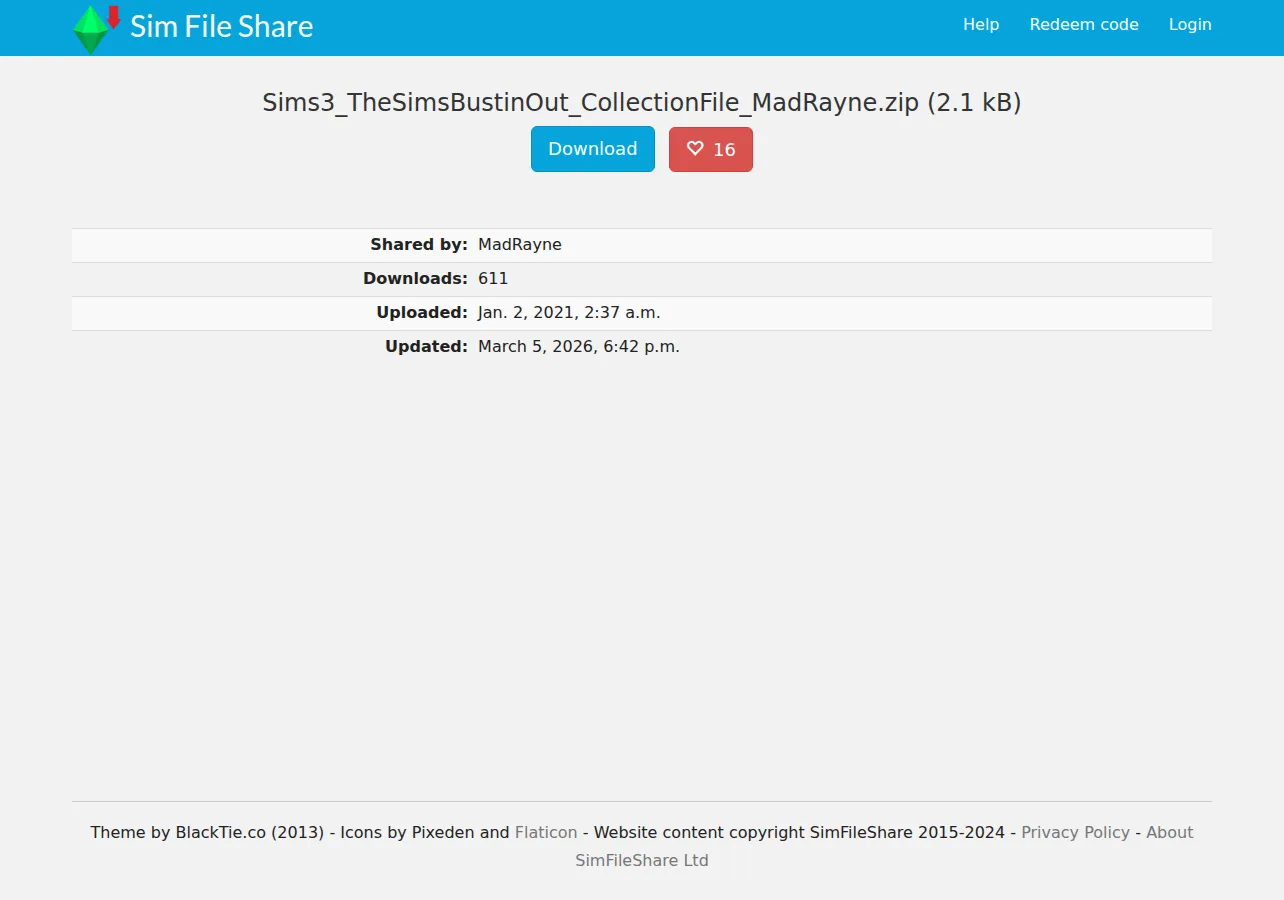Go to Redeem code page
Screen dimensions: 1284x900
pos(1084,25)
